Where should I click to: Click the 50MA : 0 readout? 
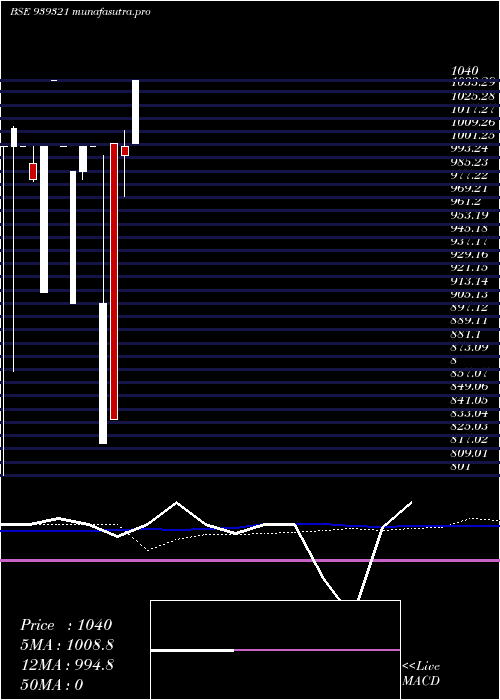pyautogui.click(x=52, y=685)
